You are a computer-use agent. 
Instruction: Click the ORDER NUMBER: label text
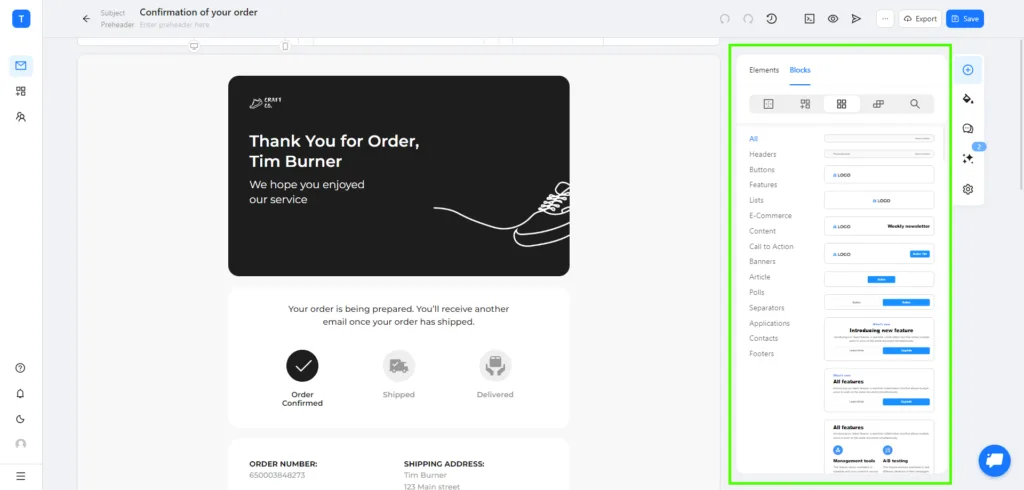pos(283,464)
